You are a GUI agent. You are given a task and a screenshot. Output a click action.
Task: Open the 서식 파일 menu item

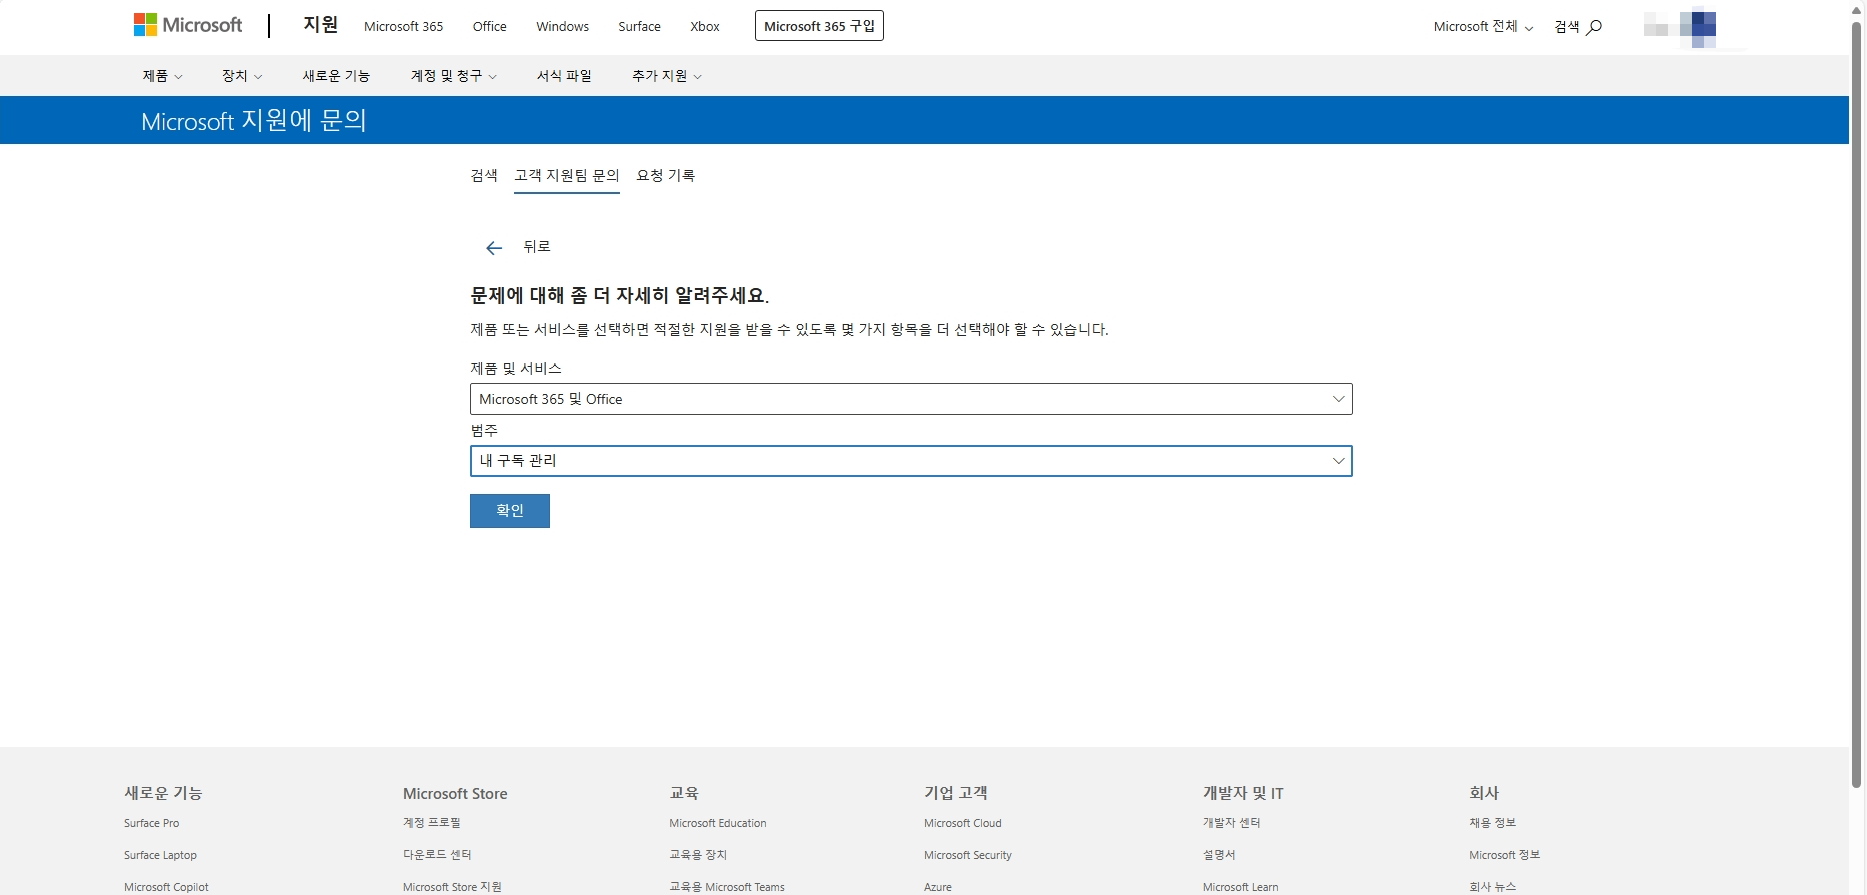pos(564,76)
